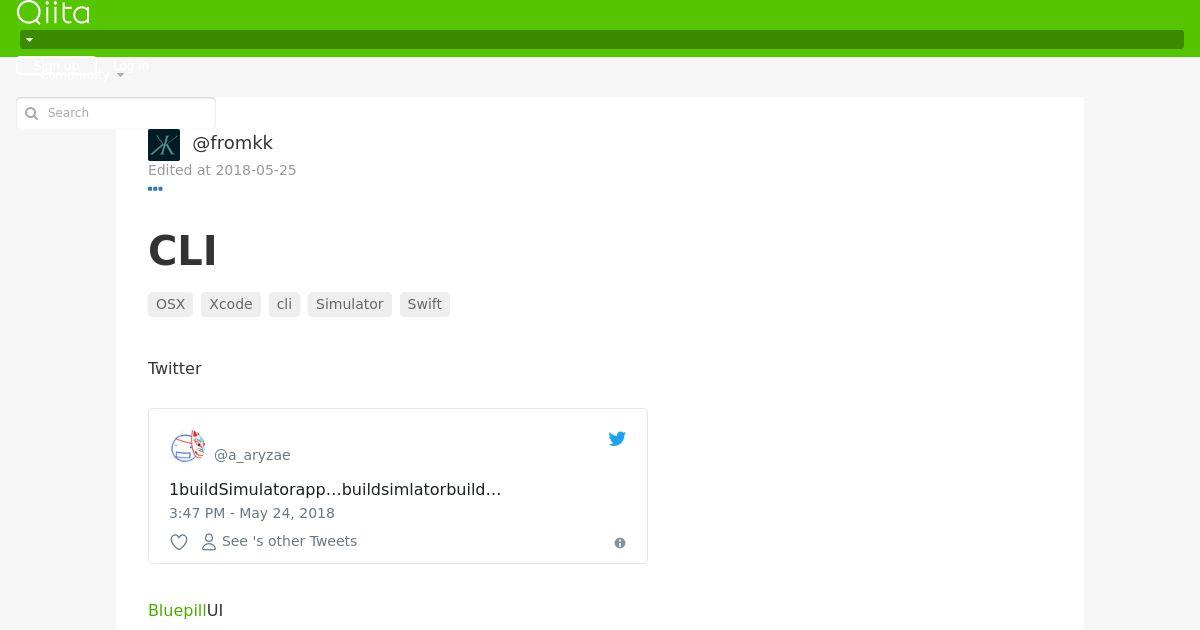
Task: Click the tweet timestamp 3:47 PM - May 24, 2018
Action: click(x=252, y=513)
